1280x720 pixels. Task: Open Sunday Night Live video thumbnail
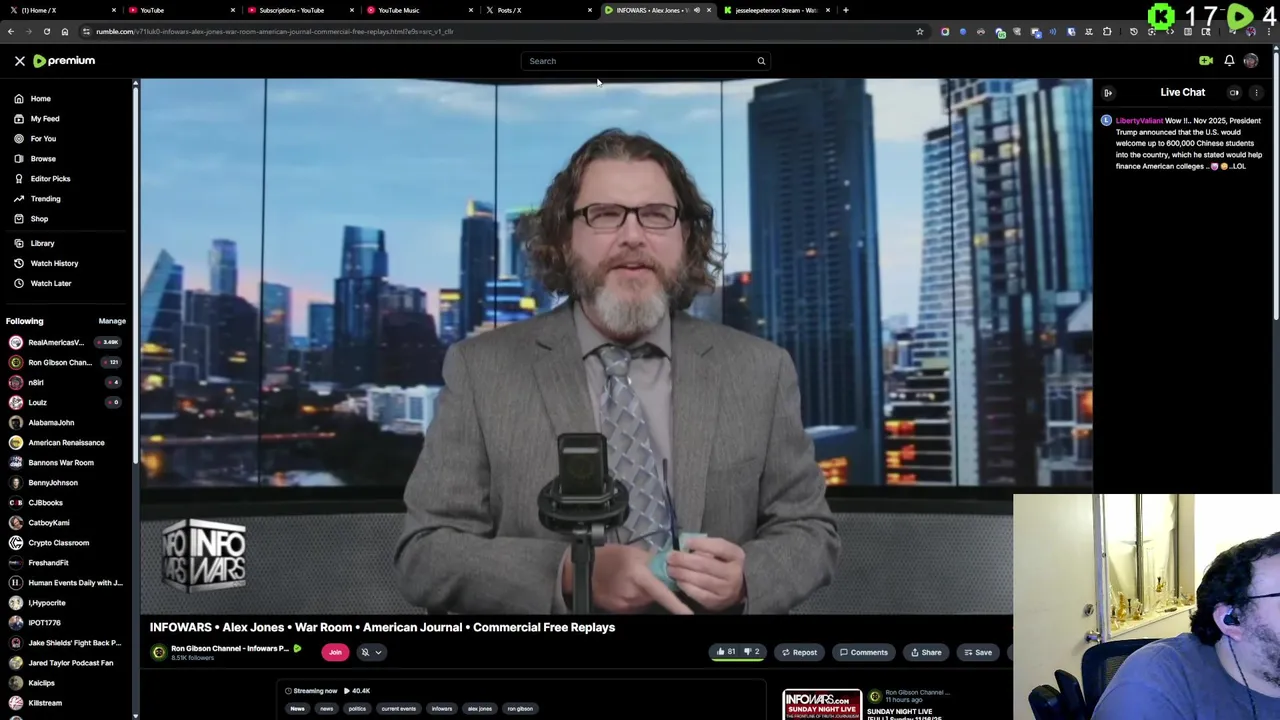point(822,704)
